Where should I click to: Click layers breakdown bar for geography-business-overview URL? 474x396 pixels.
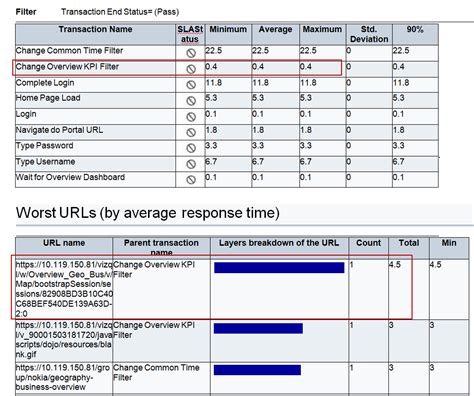tap(257, 370)
